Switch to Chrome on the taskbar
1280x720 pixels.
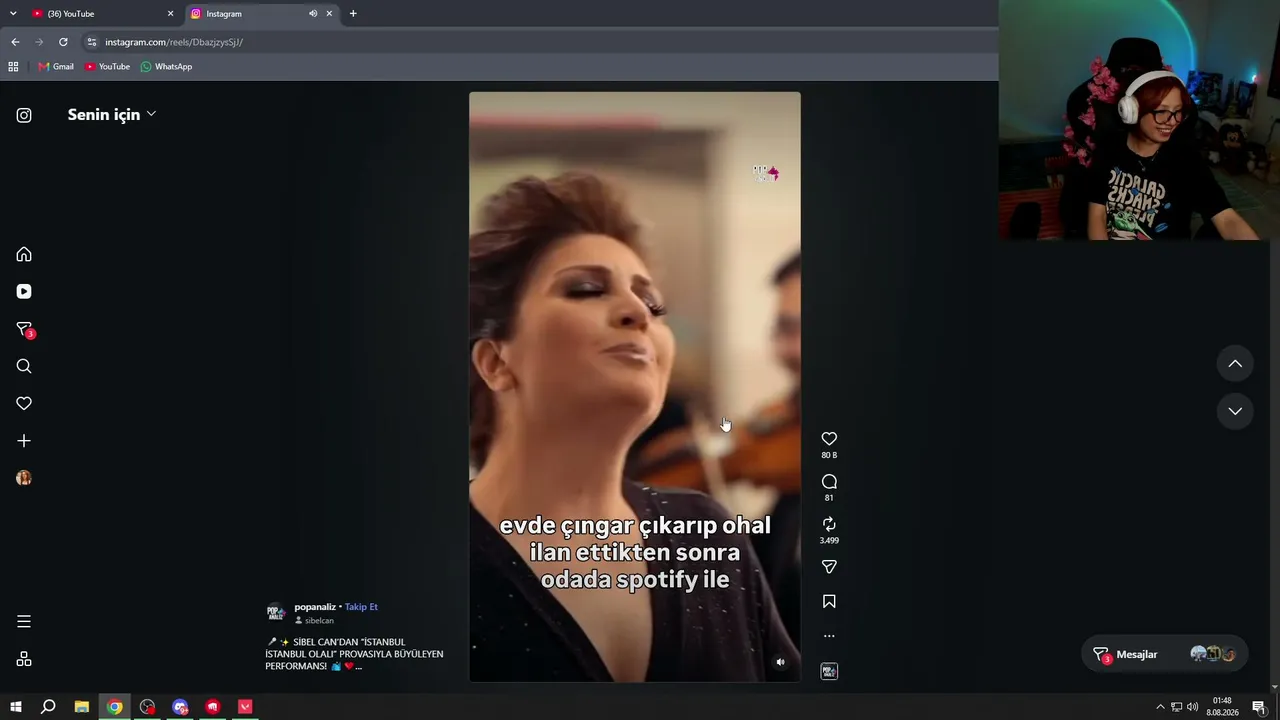(115, 707)
